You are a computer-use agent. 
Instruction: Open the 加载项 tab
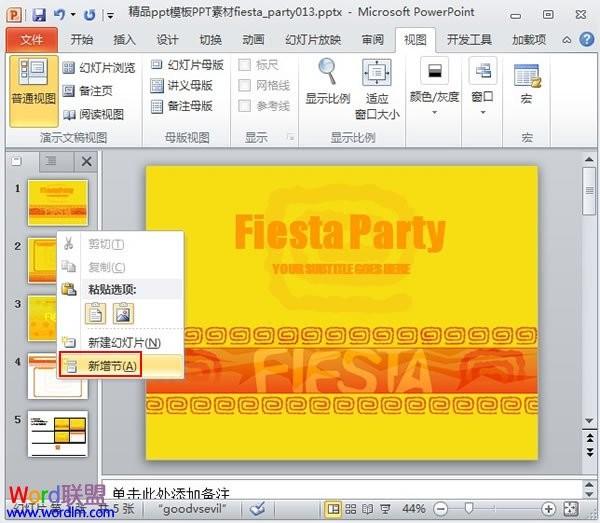coord(529,40)
